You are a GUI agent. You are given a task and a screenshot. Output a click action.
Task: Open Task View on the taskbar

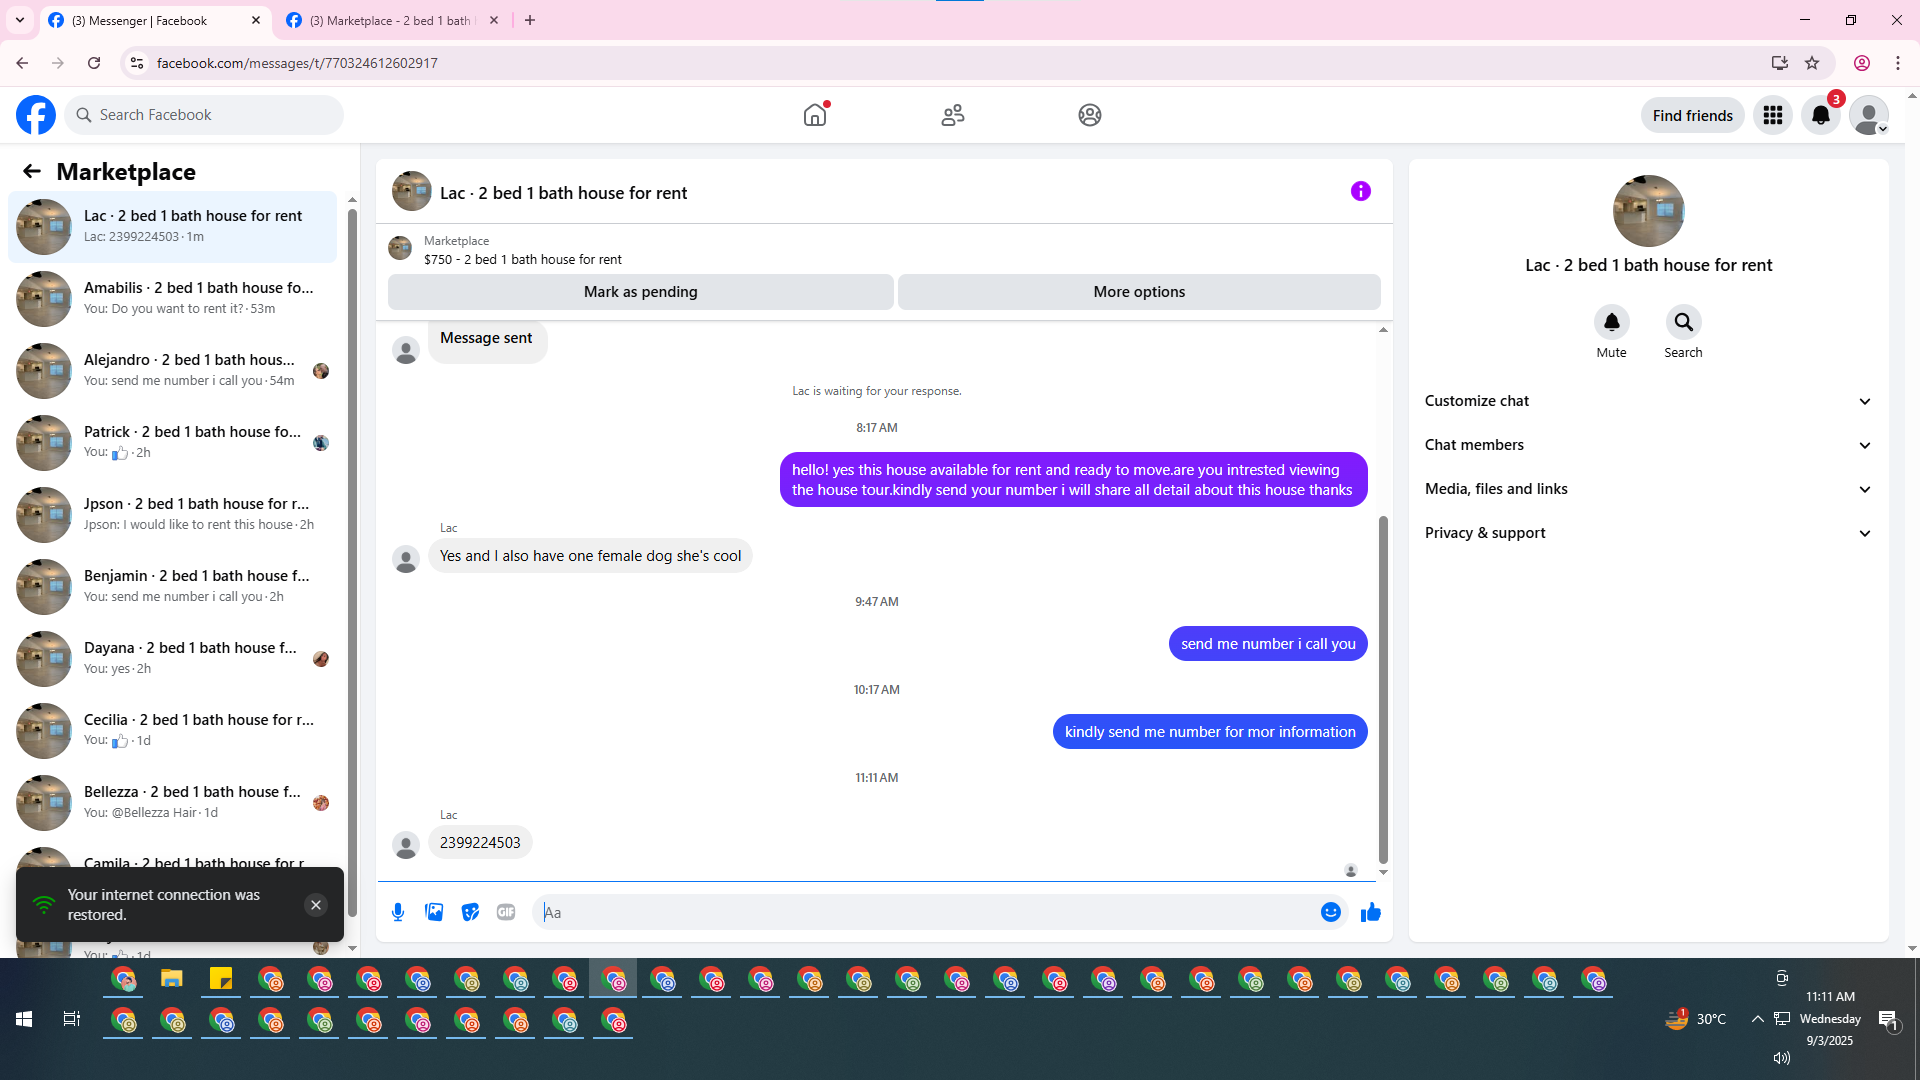72,1019
